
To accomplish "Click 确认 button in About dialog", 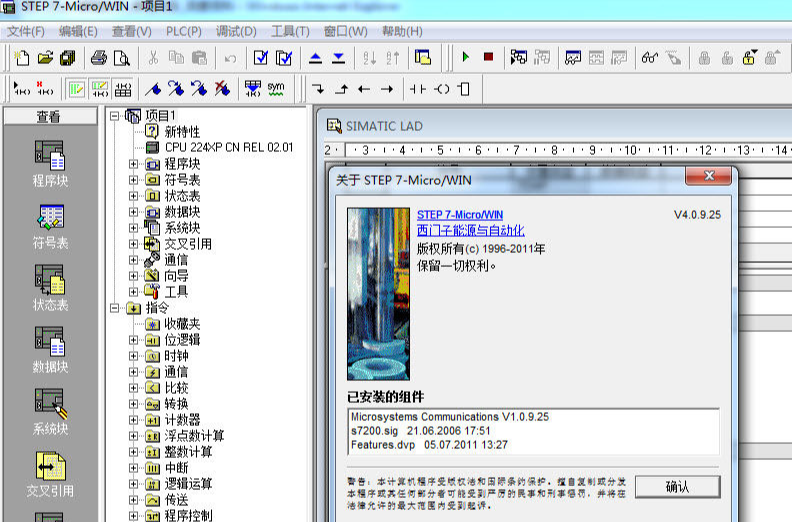I will [677, 486].
